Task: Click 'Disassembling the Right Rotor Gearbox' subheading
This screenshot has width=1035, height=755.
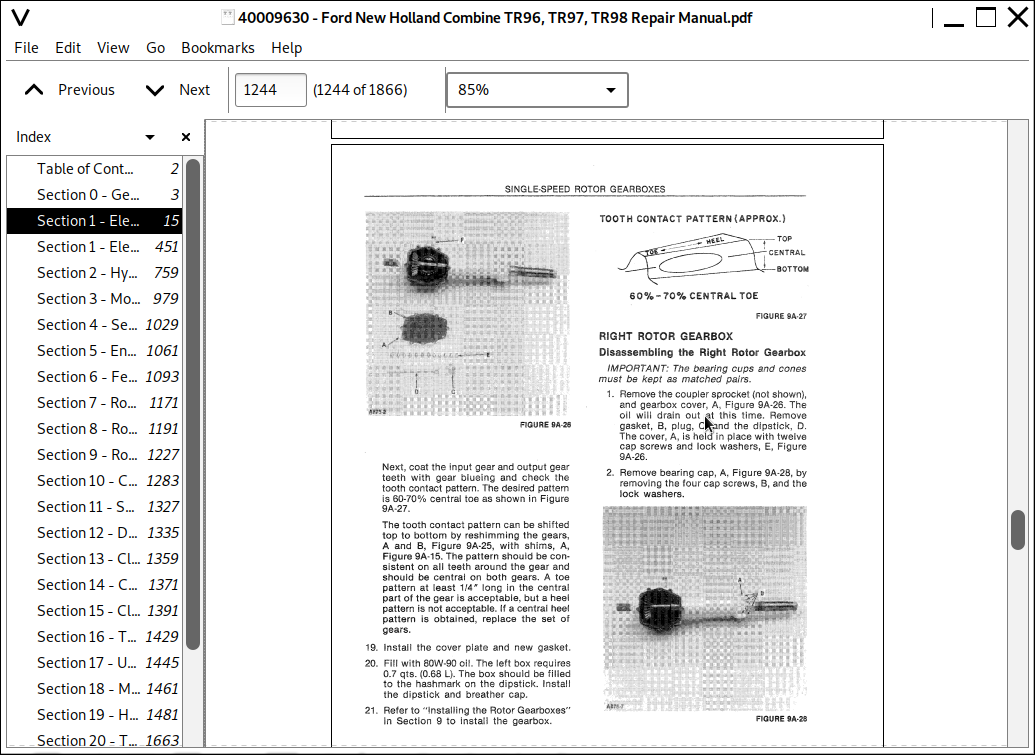Action: (x=702, y=352)
